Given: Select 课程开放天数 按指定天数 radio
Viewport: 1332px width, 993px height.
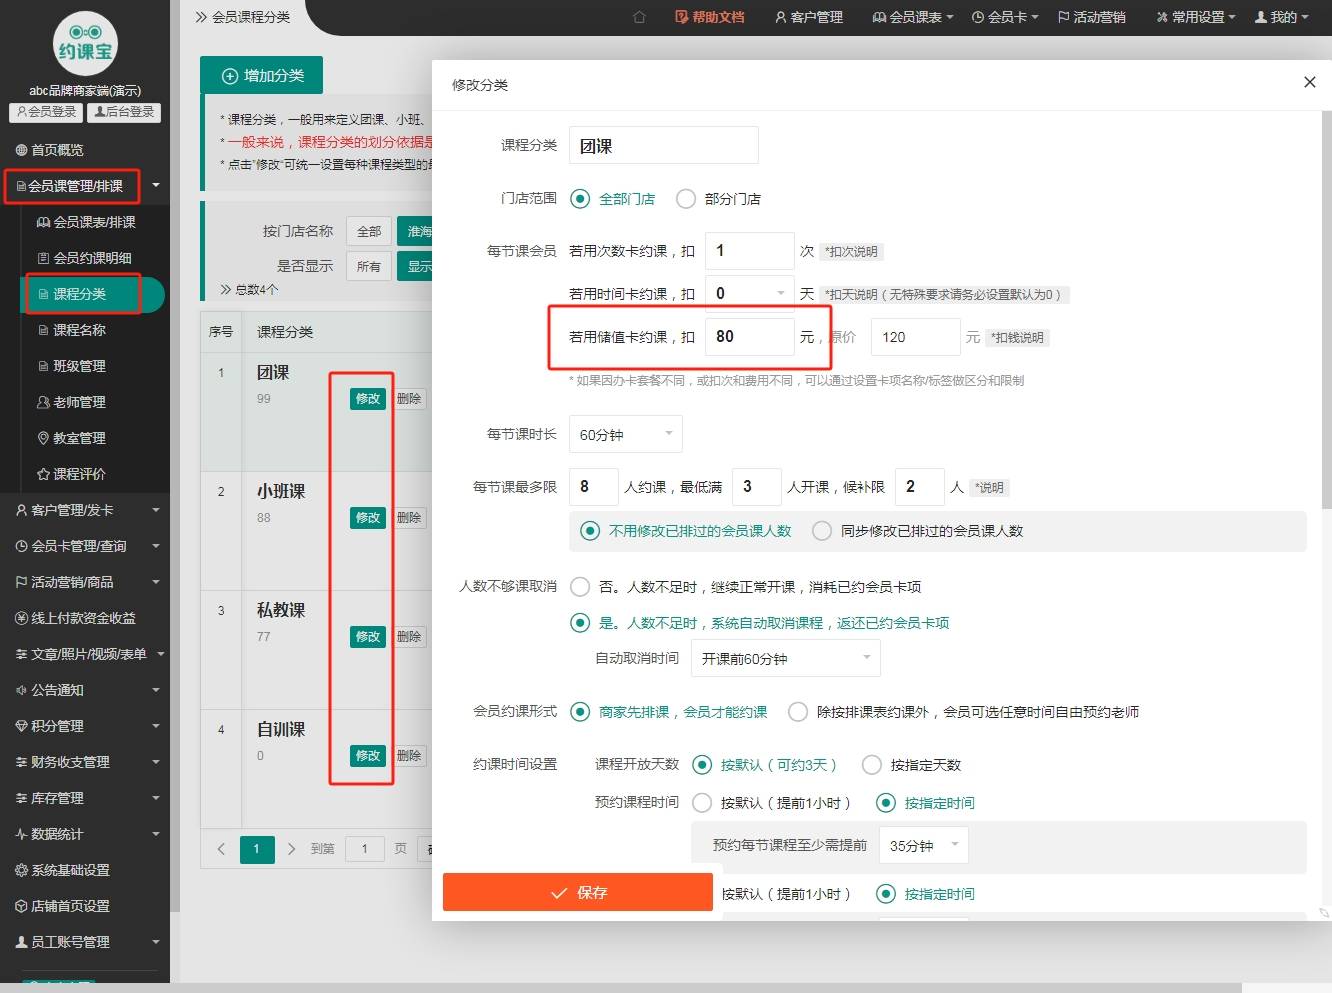Looking at the screenshot, I should click(x=912, y=765).
